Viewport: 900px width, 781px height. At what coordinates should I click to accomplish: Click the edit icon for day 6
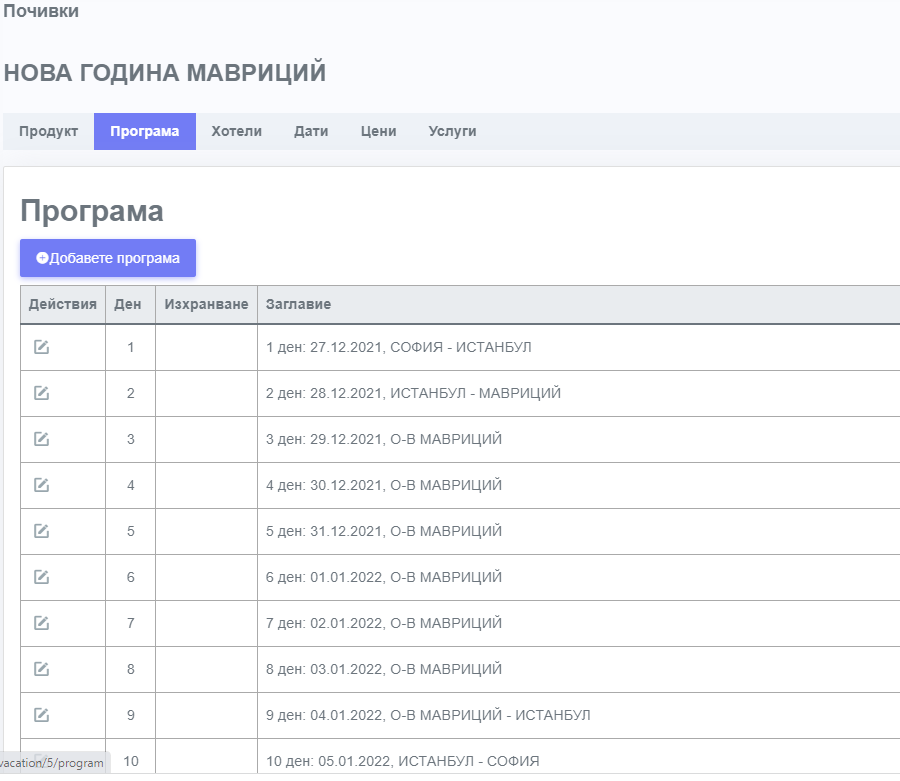pyautogui.click(x=41, y=577)
